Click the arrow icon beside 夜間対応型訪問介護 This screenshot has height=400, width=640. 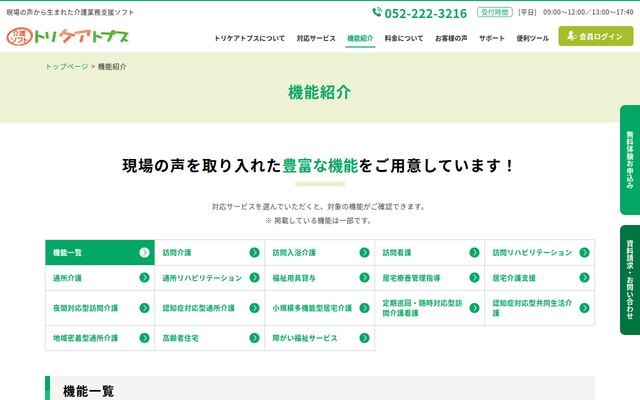(x=144, y=308)
